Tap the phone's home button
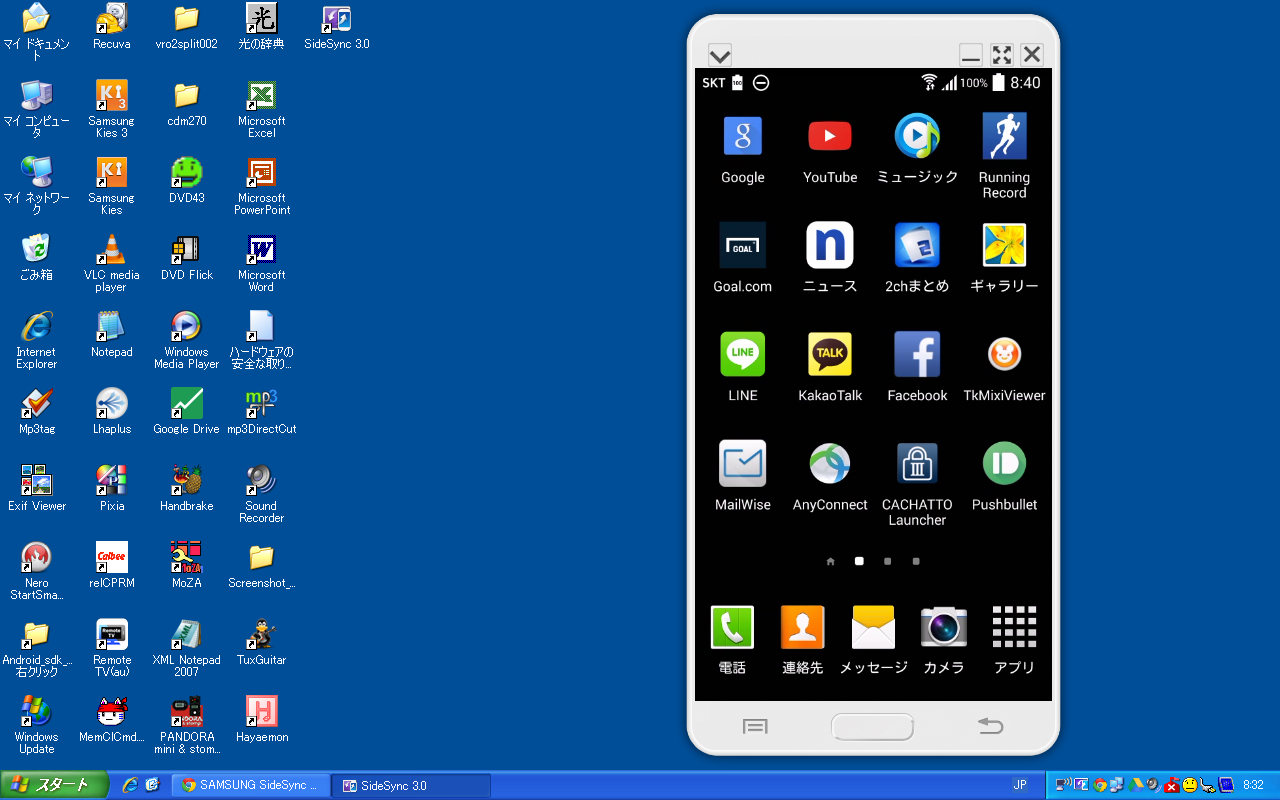 (873, 727)
